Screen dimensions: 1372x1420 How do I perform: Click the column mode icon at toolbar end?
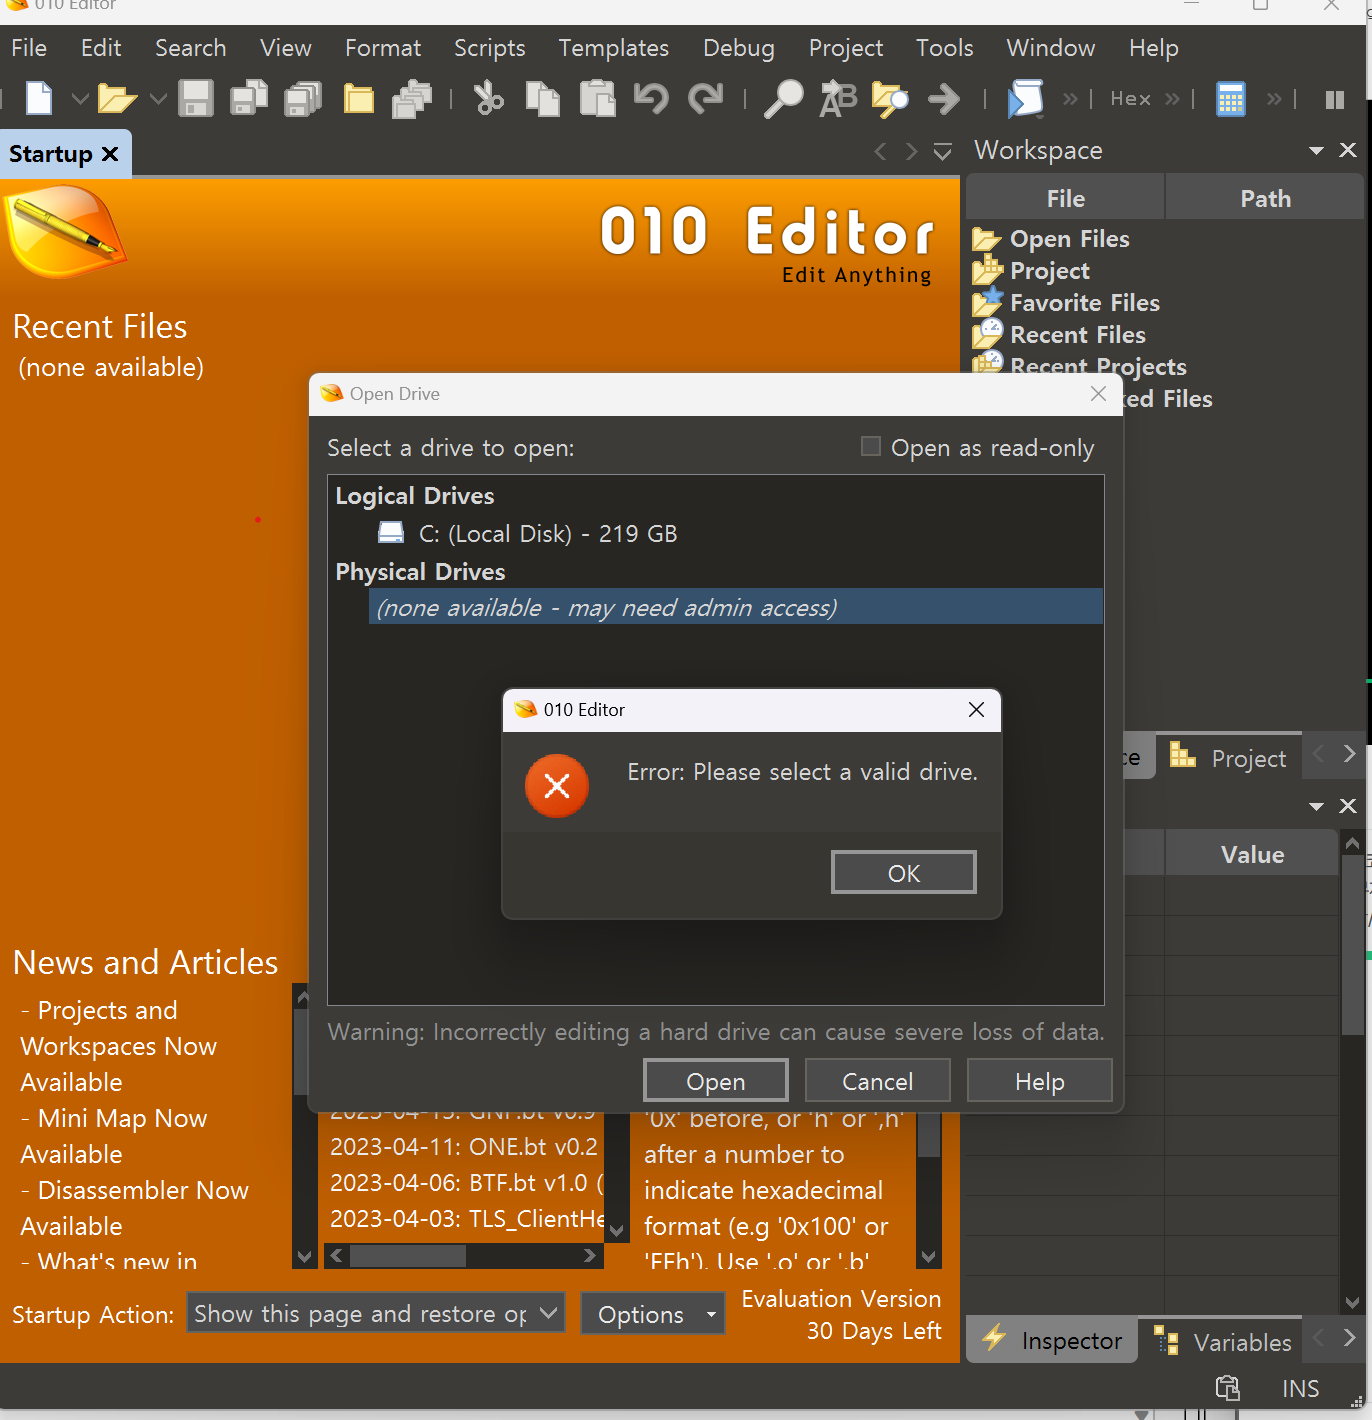[x=1334, y=99]
